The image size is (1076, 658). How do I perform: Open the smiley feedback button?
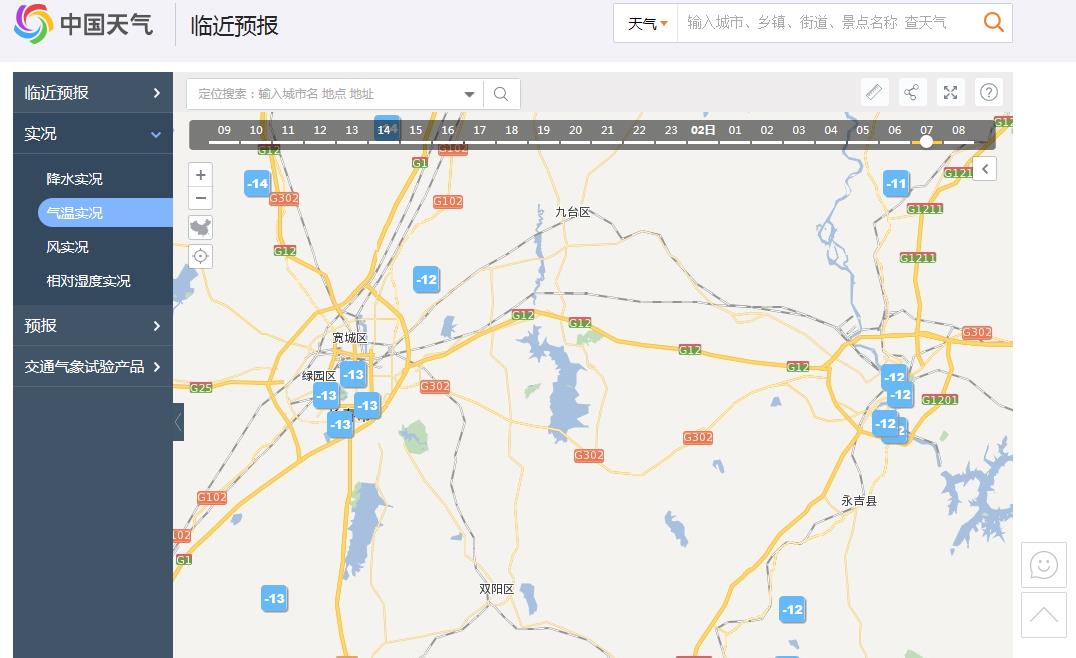pos(1043,565)
